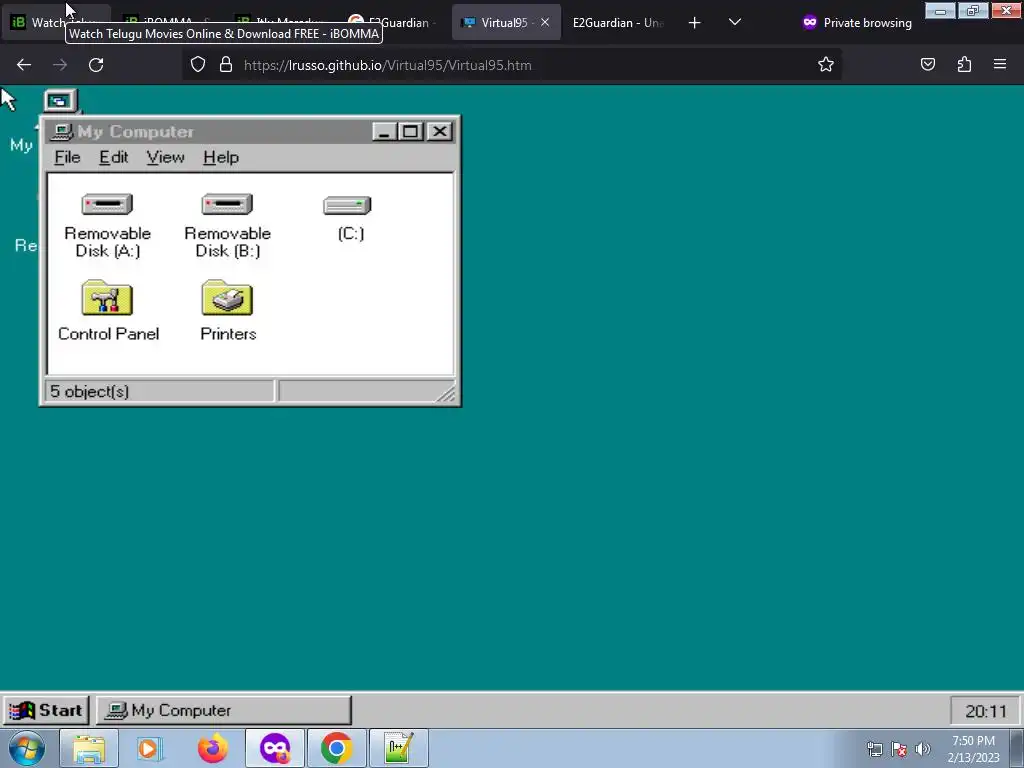Viewport: 1024px width, 768px height.
Task: Select My Computer taskbar button in Windows 95
Action: click(224, 710)
